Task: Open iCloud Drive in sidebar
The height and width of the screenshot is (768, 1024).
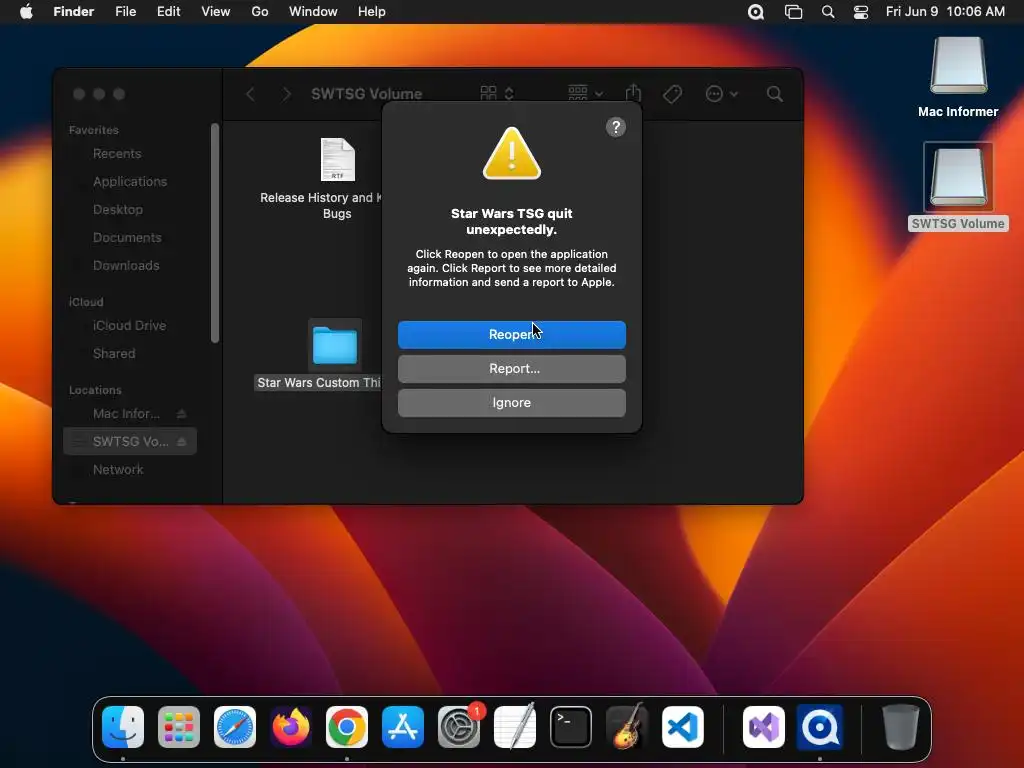Action: [x=129, y=325]
